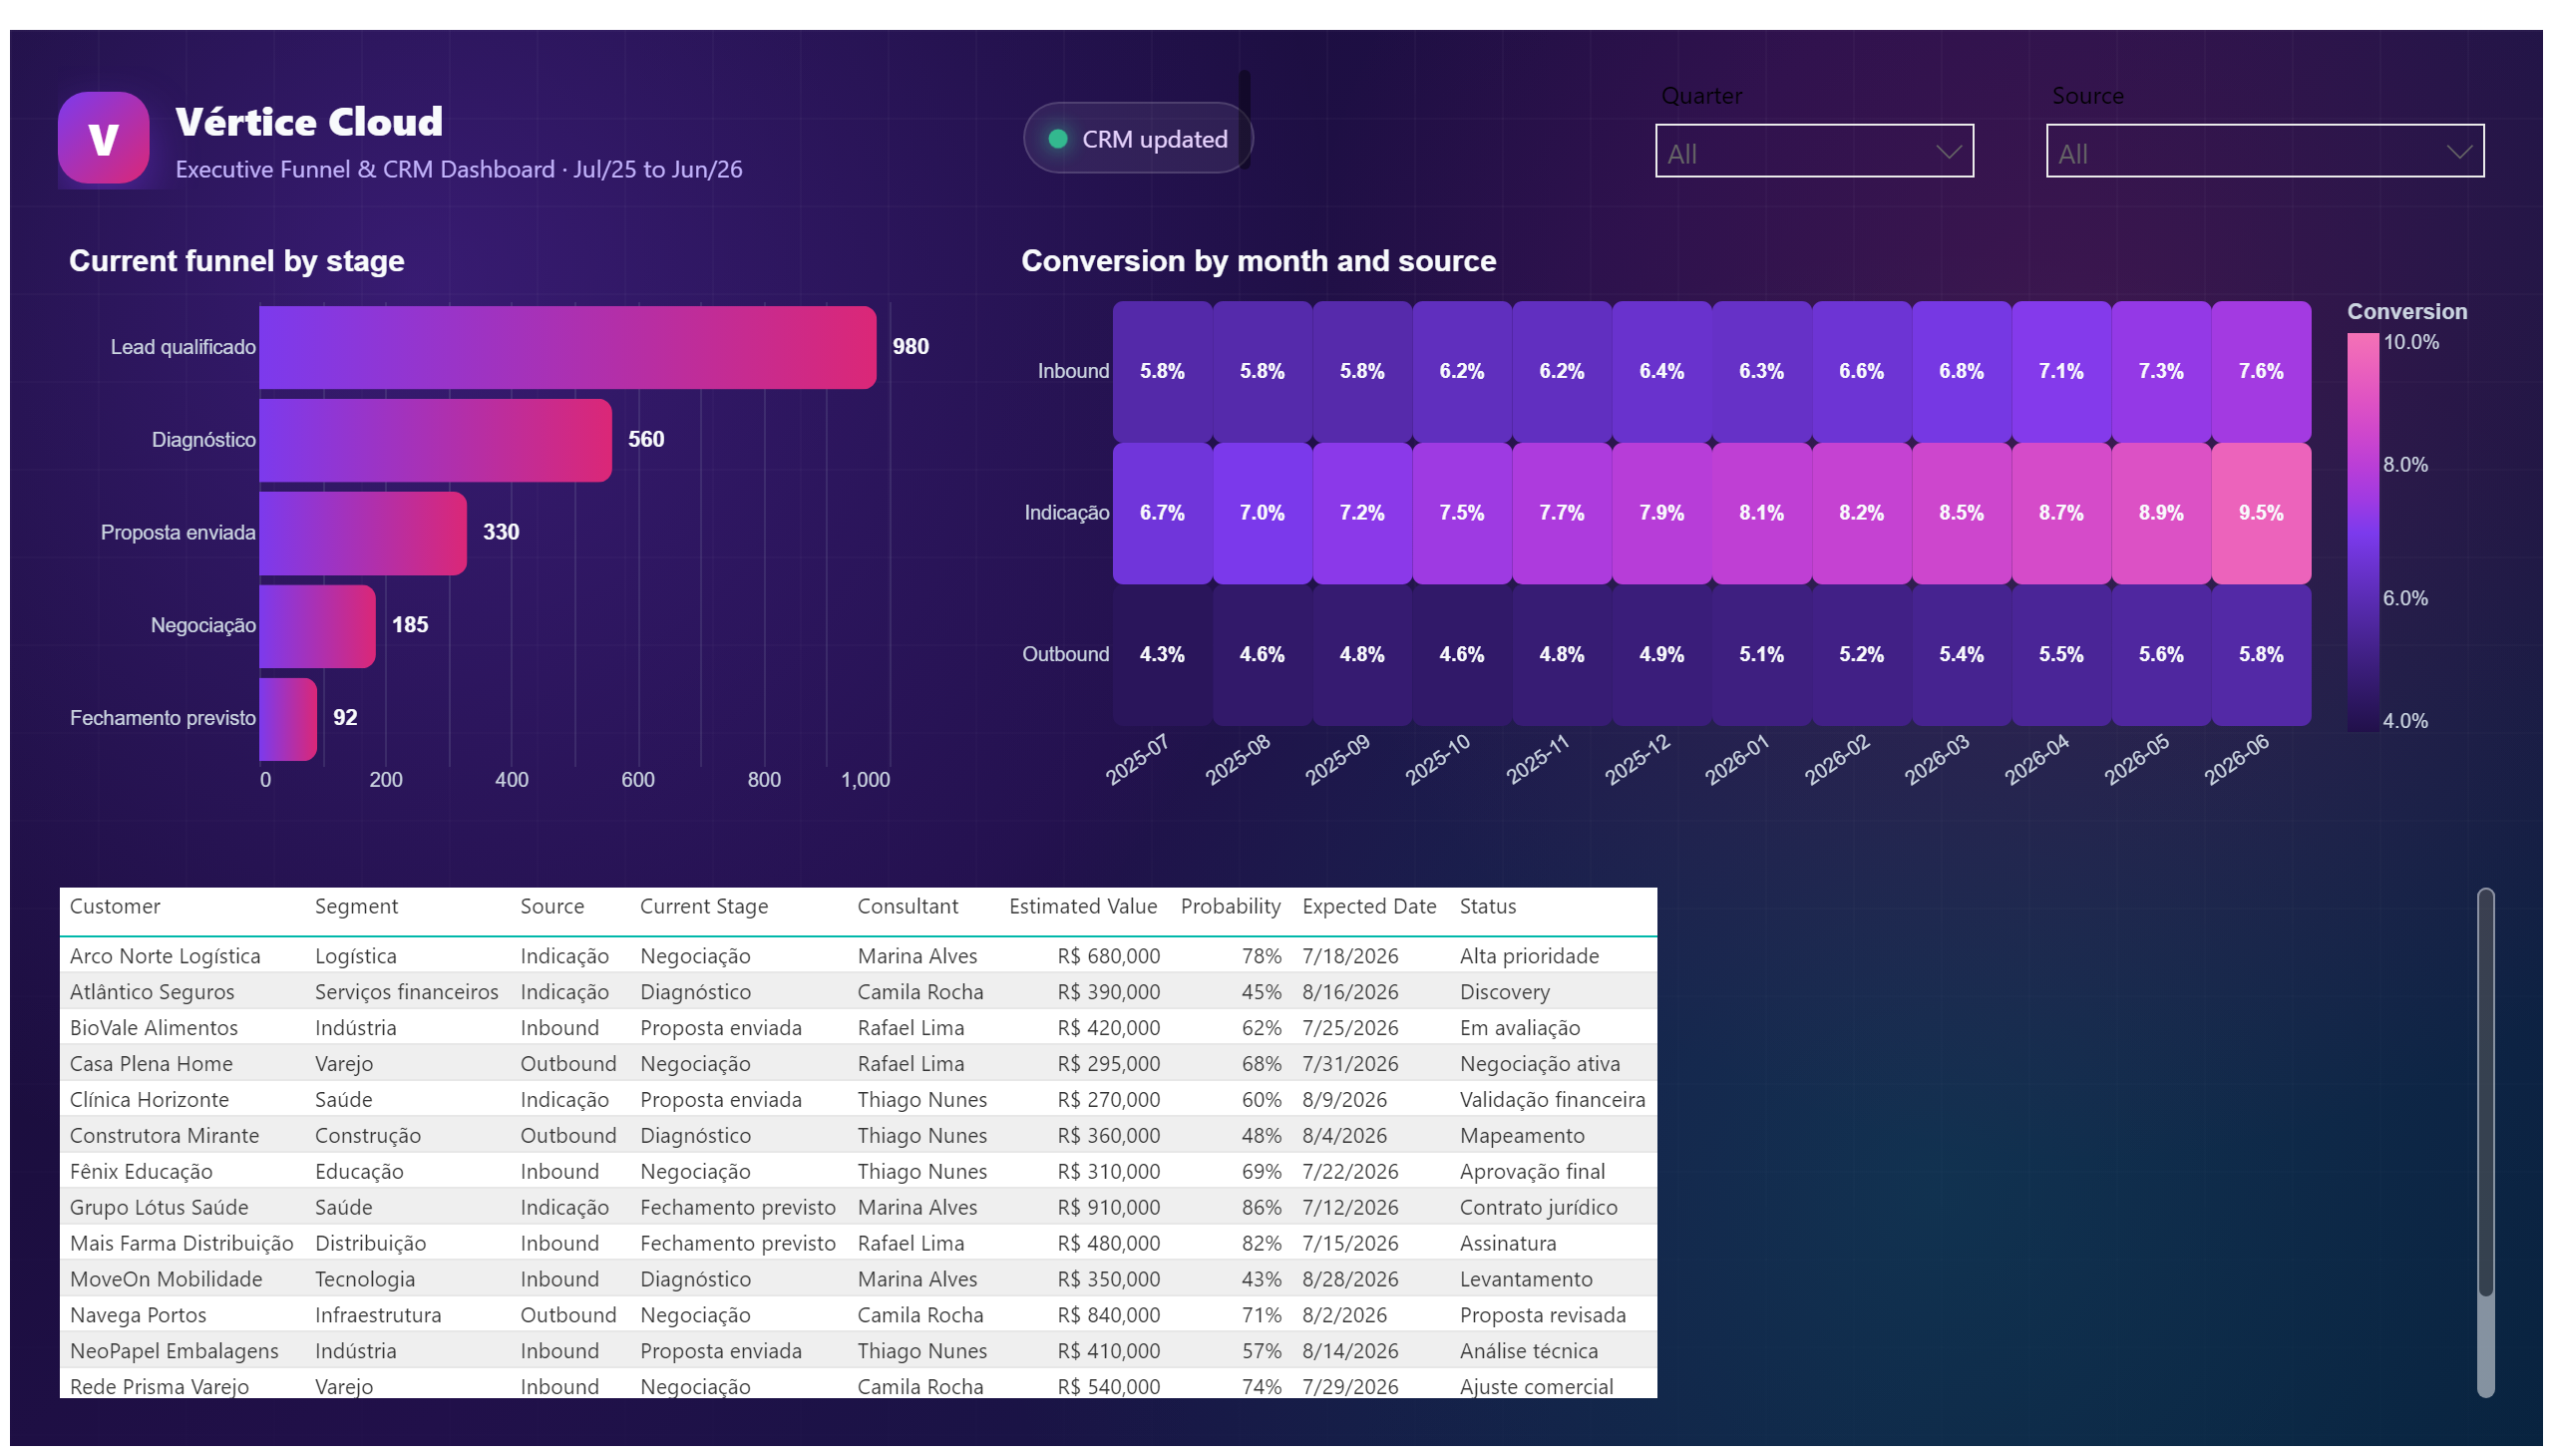Click the Conversion by month and source title
This screenshot has height=1456, width=2553.
1258,261
